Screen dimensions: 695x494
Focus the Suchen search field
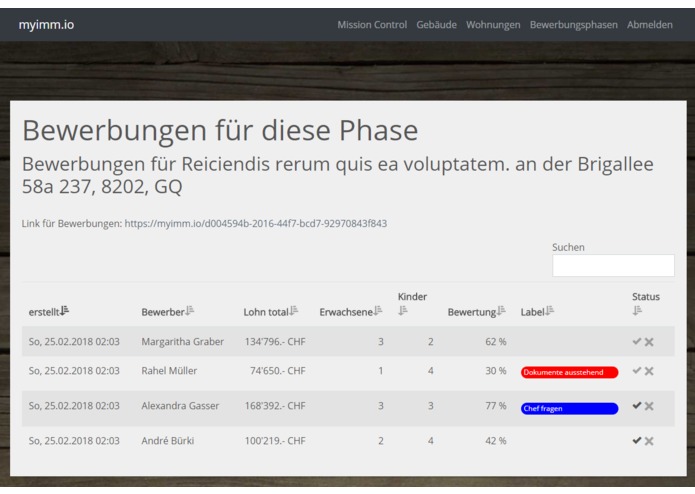[613, 265]
